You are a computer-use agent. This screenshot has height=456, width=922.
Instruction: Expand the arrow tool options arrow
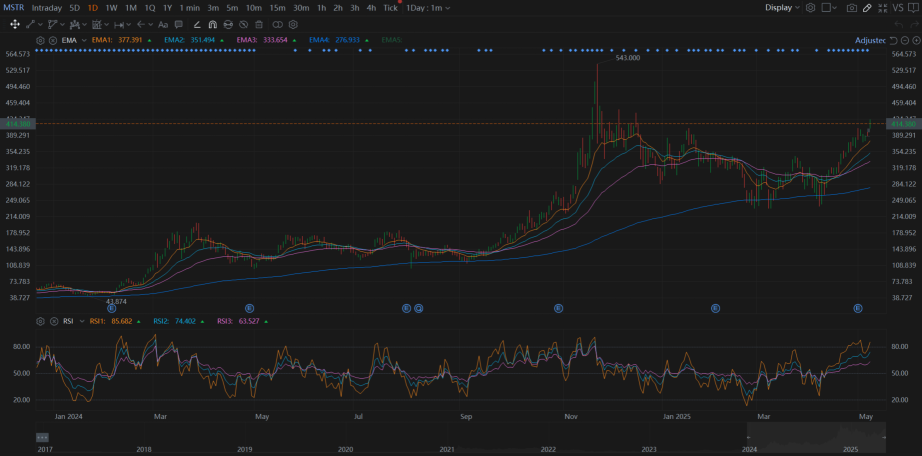point(151,25)
